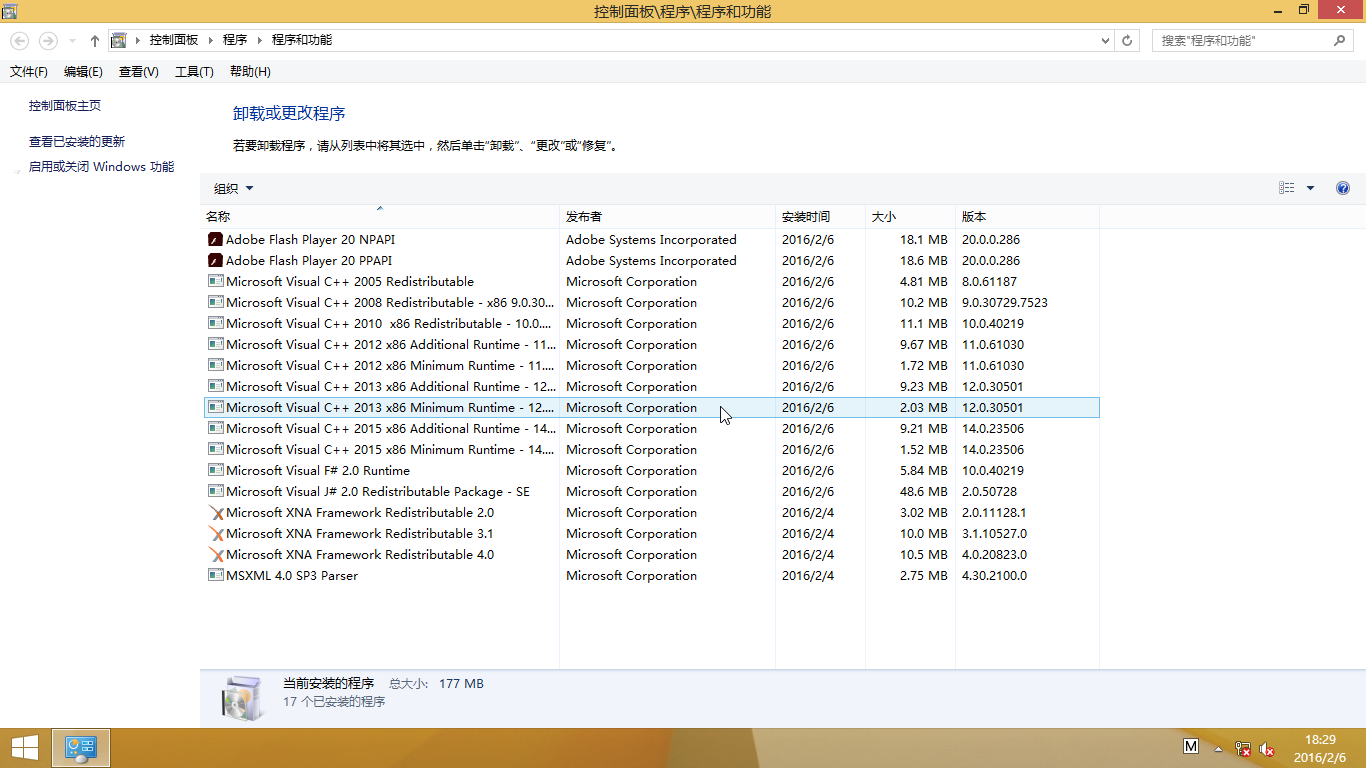
Task: Select Microsoft Visual F# 2.0 Runtime entry
Action: point(318,471)
